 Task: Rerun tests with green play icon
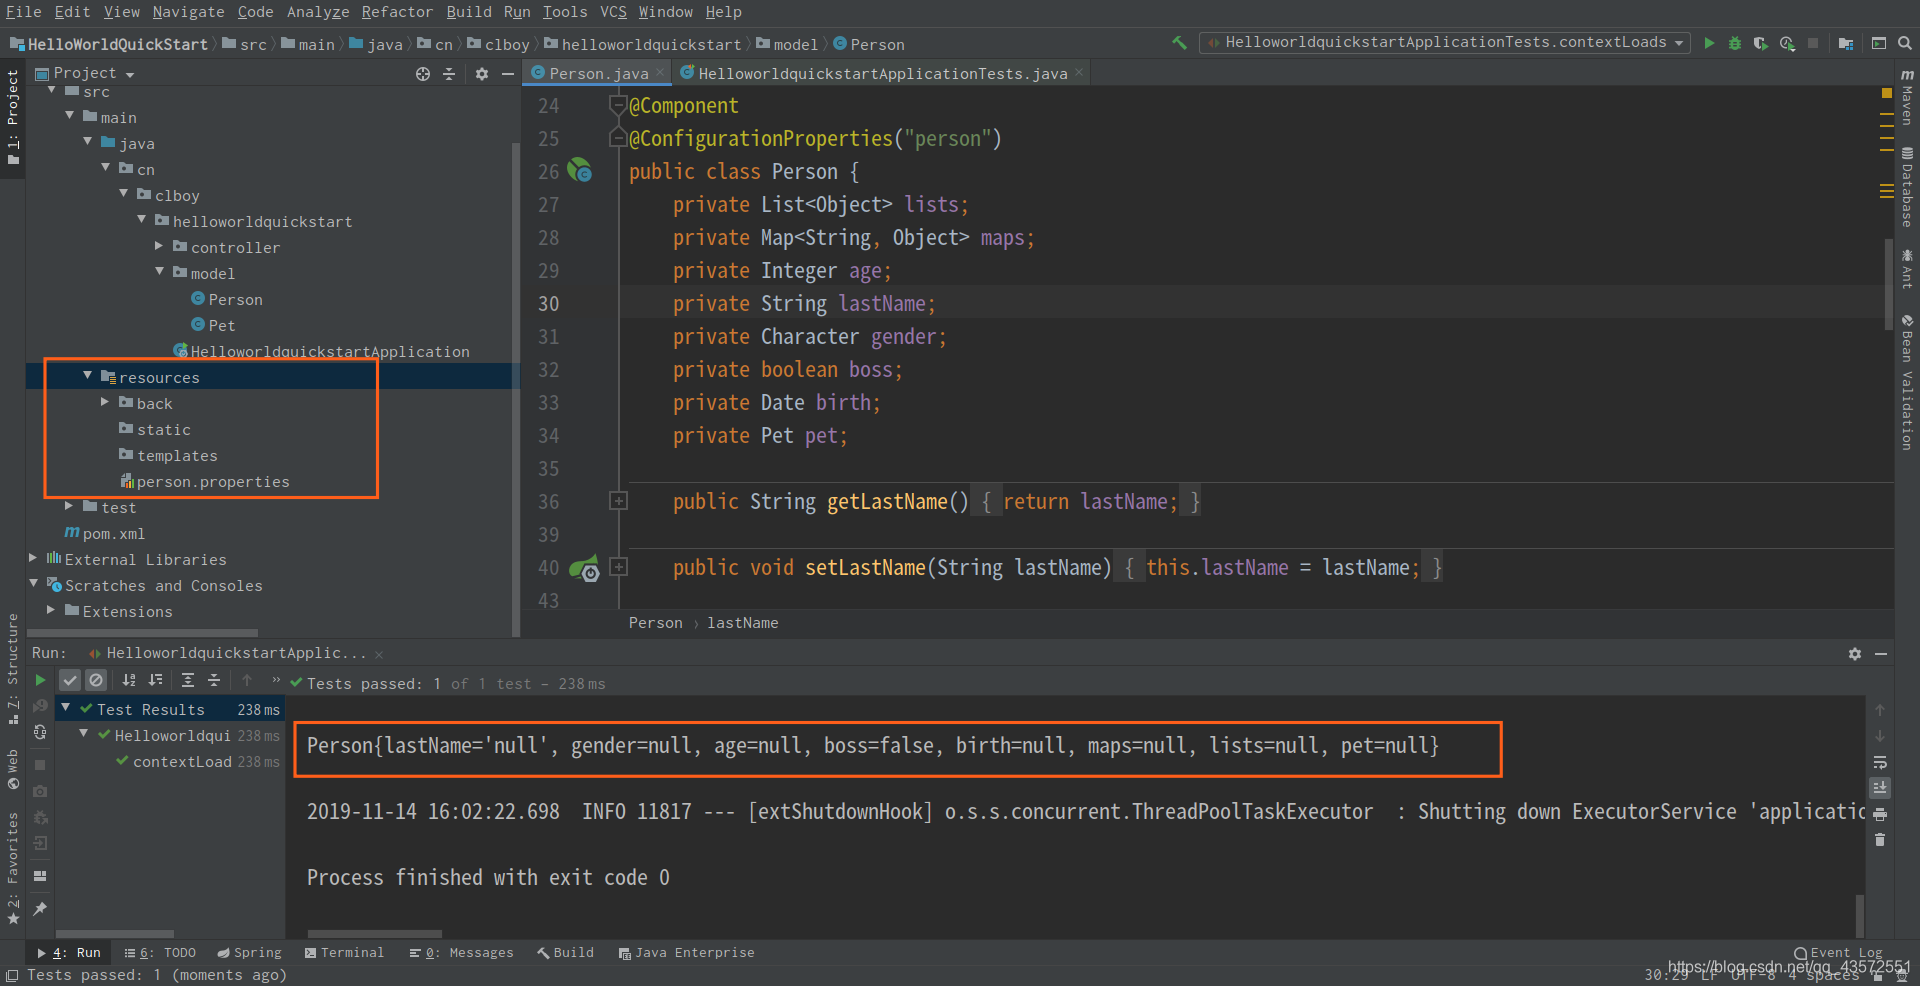(x=40, y=680)
